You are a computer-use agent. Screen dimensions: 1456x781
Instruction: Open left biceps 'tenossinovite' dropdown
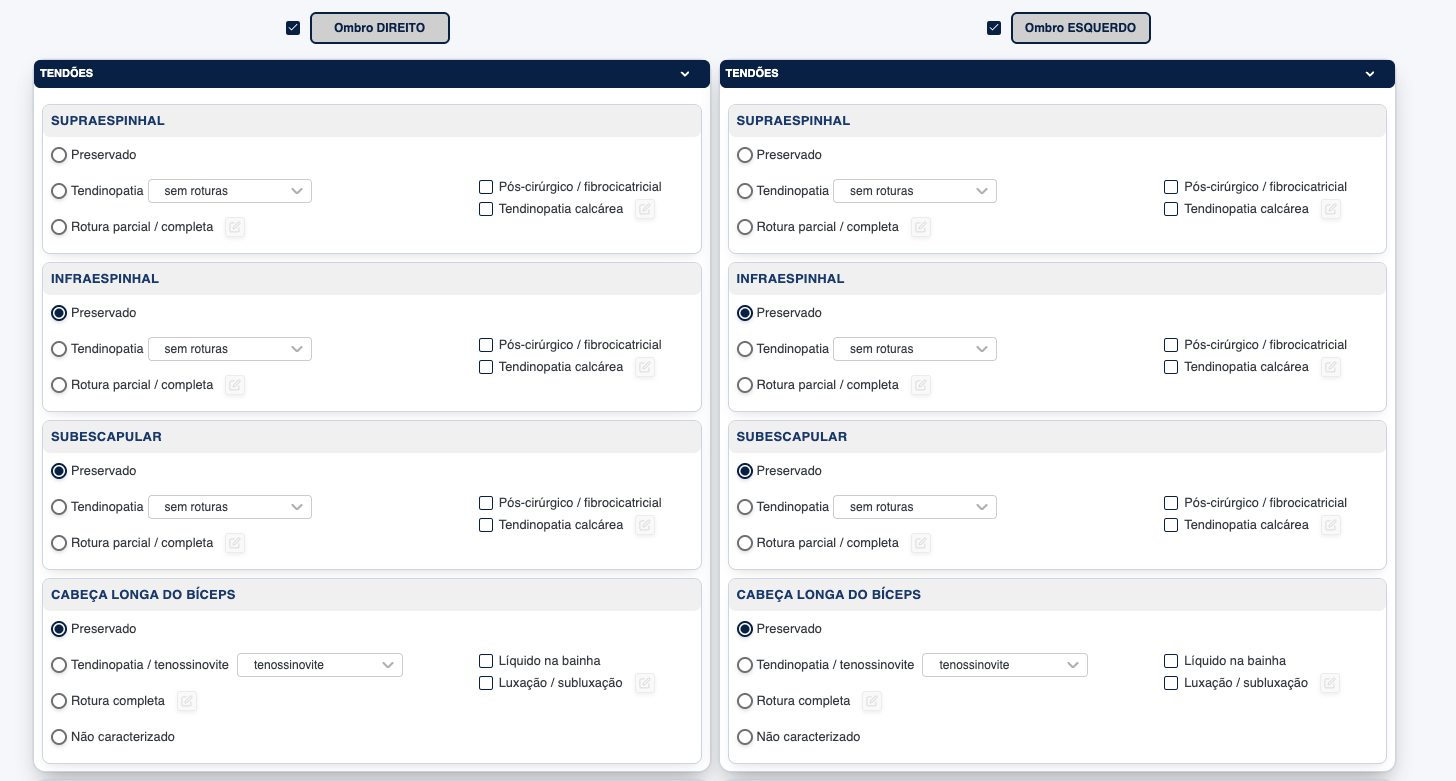point(1004,665)
